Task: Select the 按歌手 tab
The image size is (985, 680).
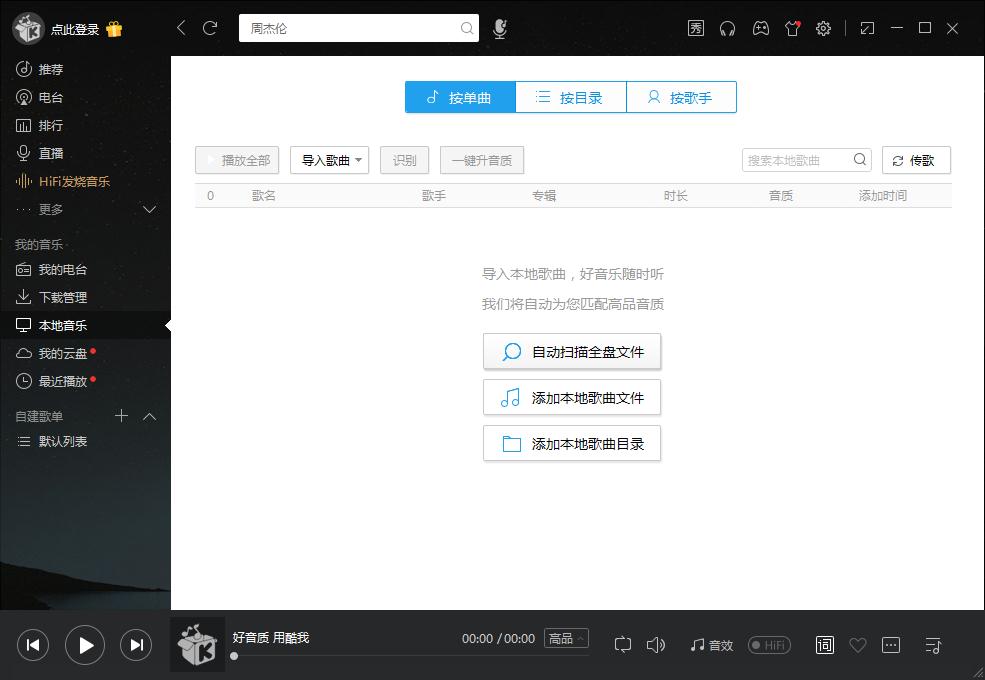Action: click(682, 97)
